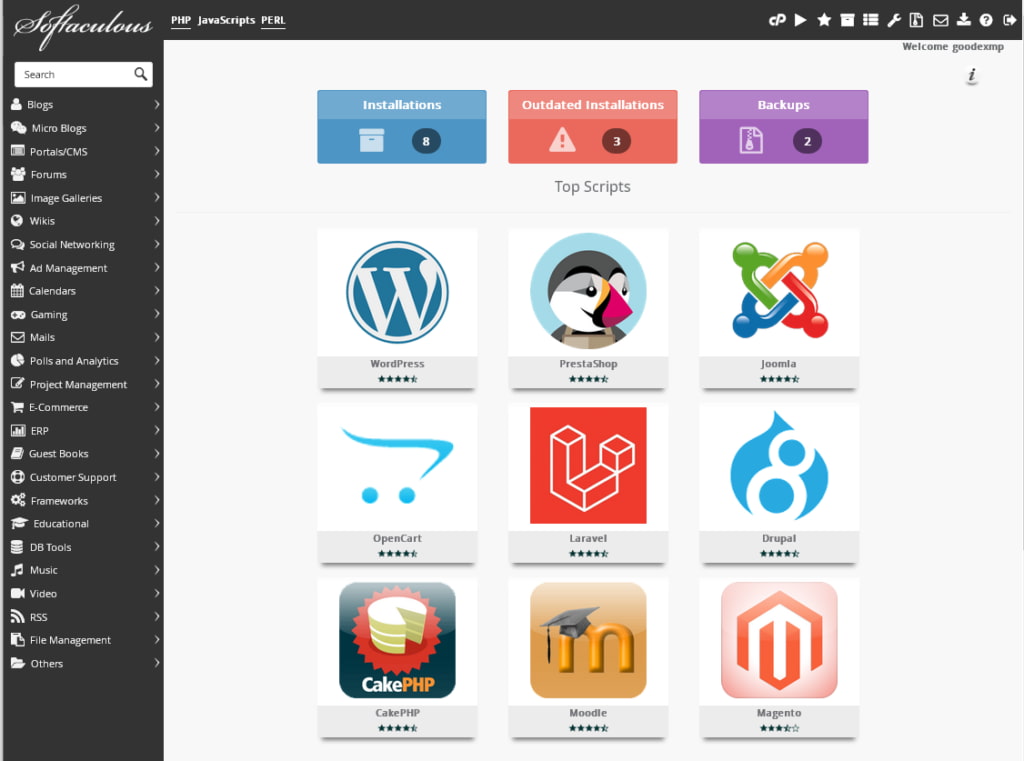Click the Softaculous logo
The image size is (1024, 761).
coord(83,26)
